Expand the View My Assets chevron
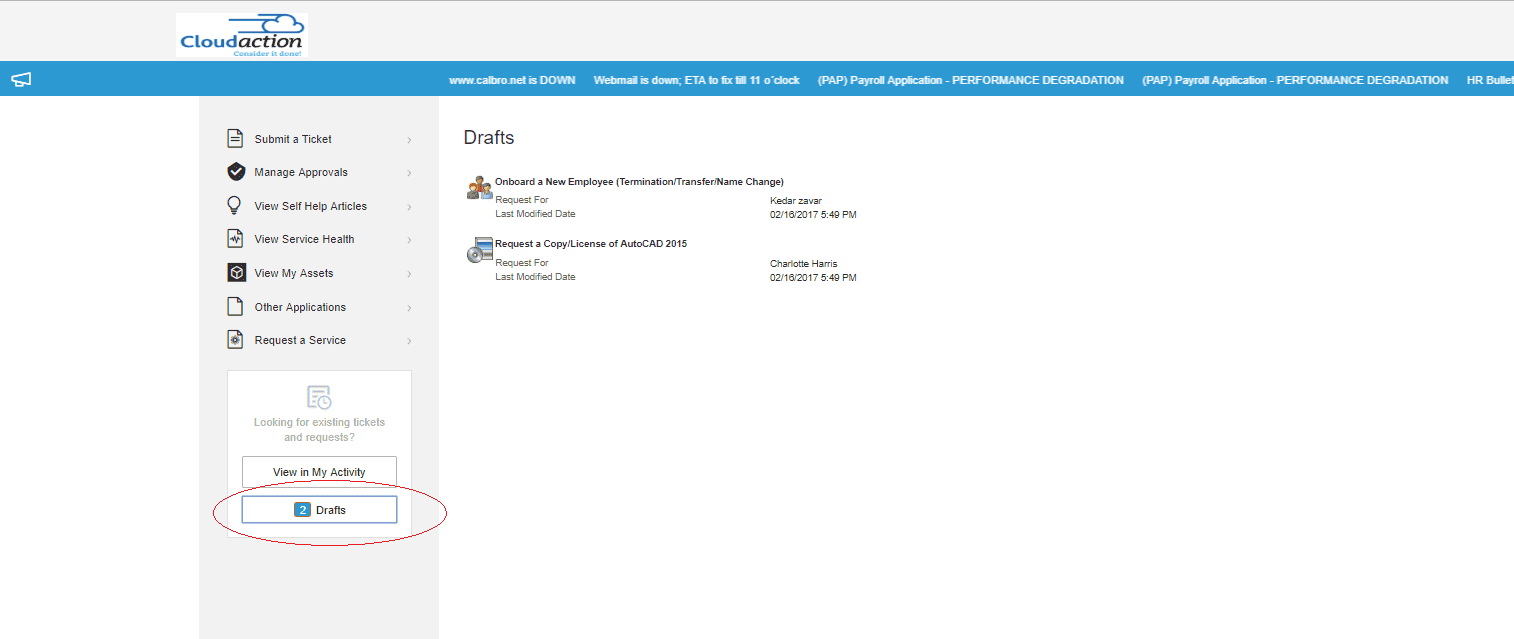Viewport: 1514px width, 639px height. (409, 274)
